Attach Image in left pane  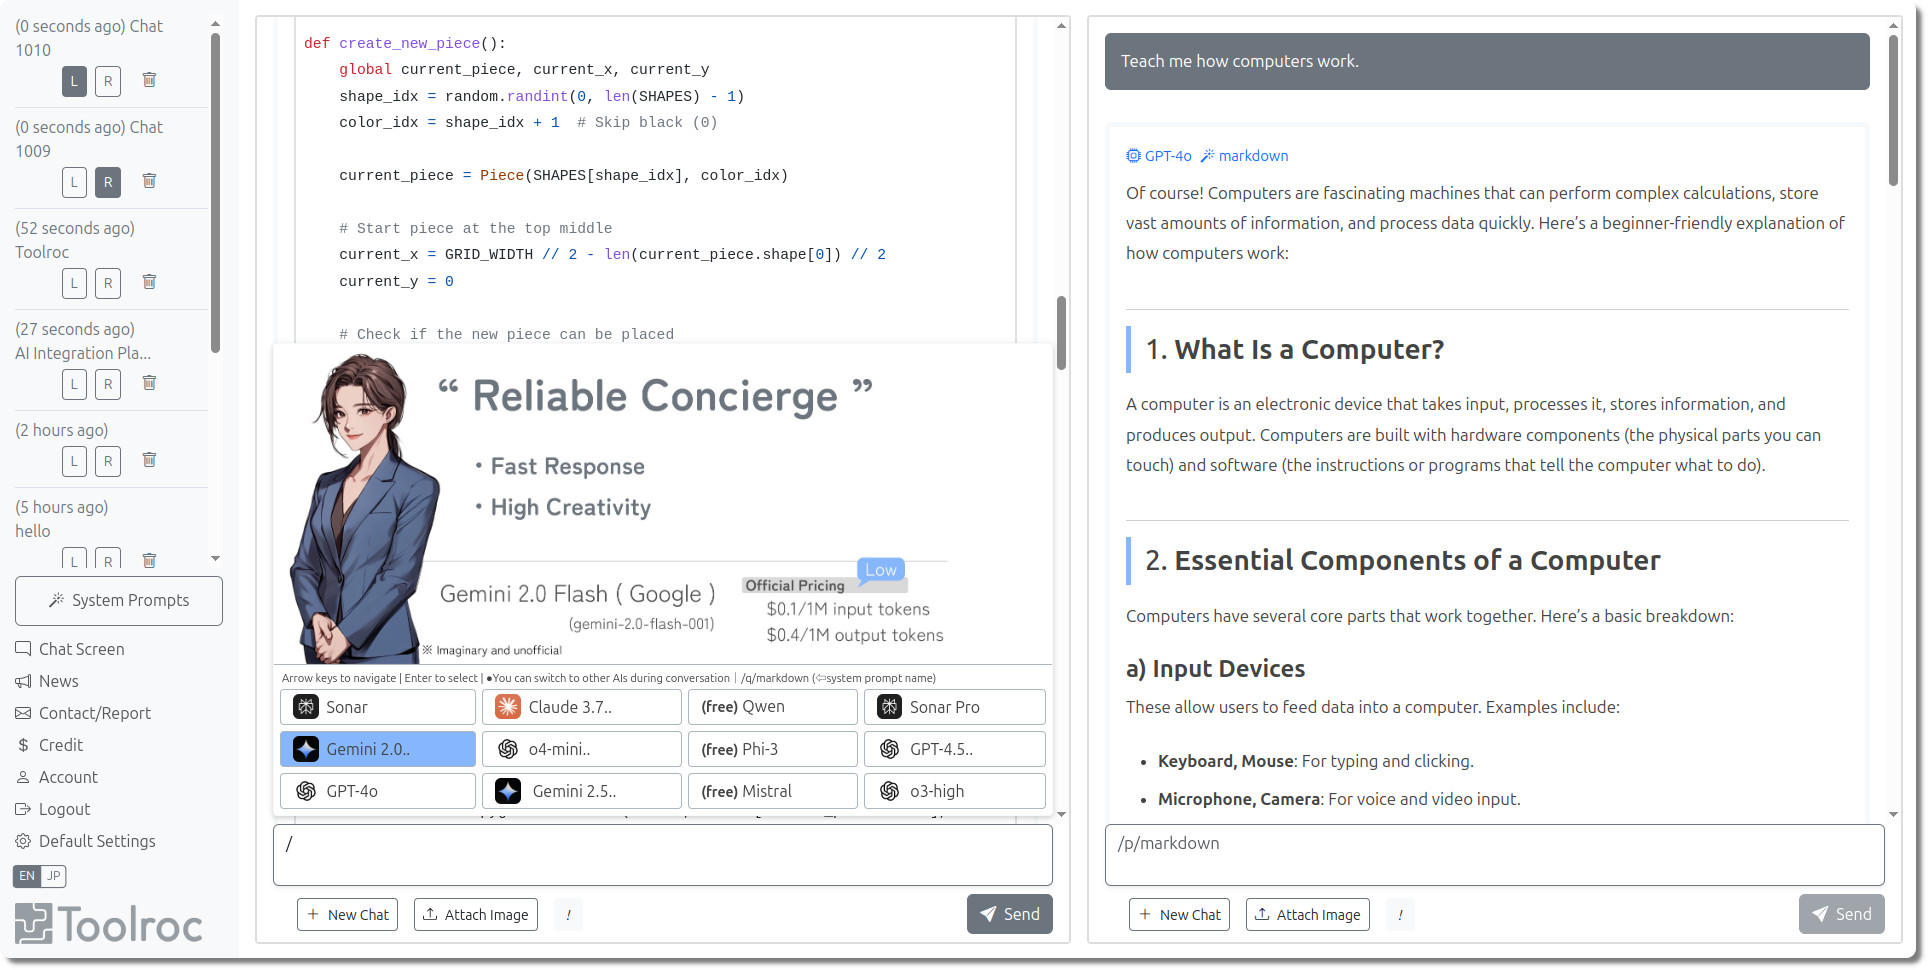(476, 915)
